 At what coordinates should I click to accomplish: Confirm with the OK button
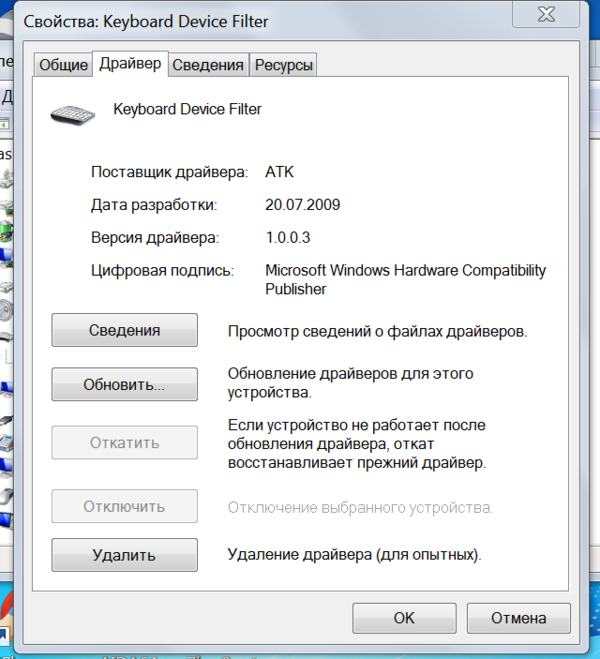pos(404,618)
